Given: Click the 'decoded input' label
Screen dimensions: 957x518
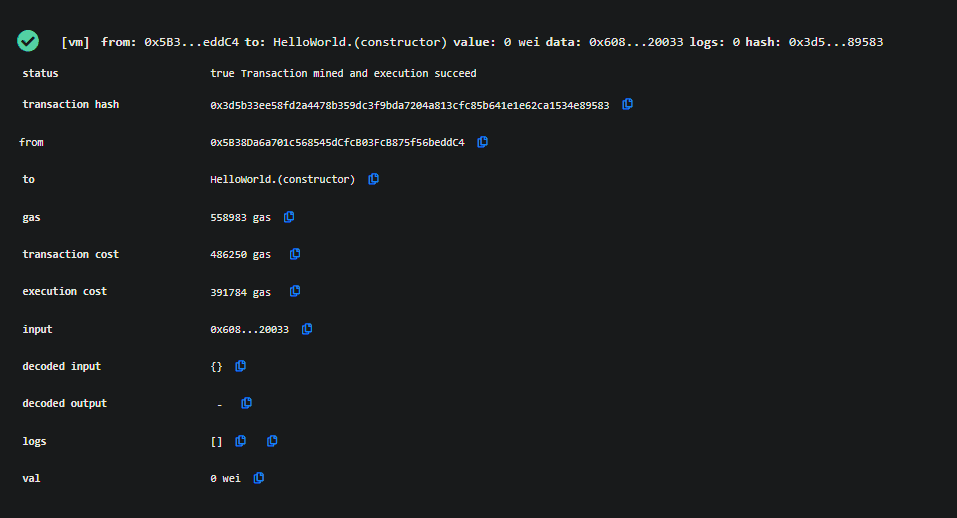Looking at the screenshot, I should (x=62, y=366).
